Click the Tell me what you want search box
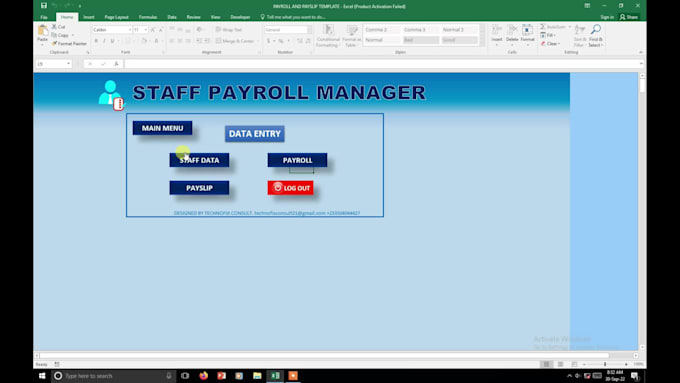The width and height of the screenshot is (680, 383). [x=293, y=17]
